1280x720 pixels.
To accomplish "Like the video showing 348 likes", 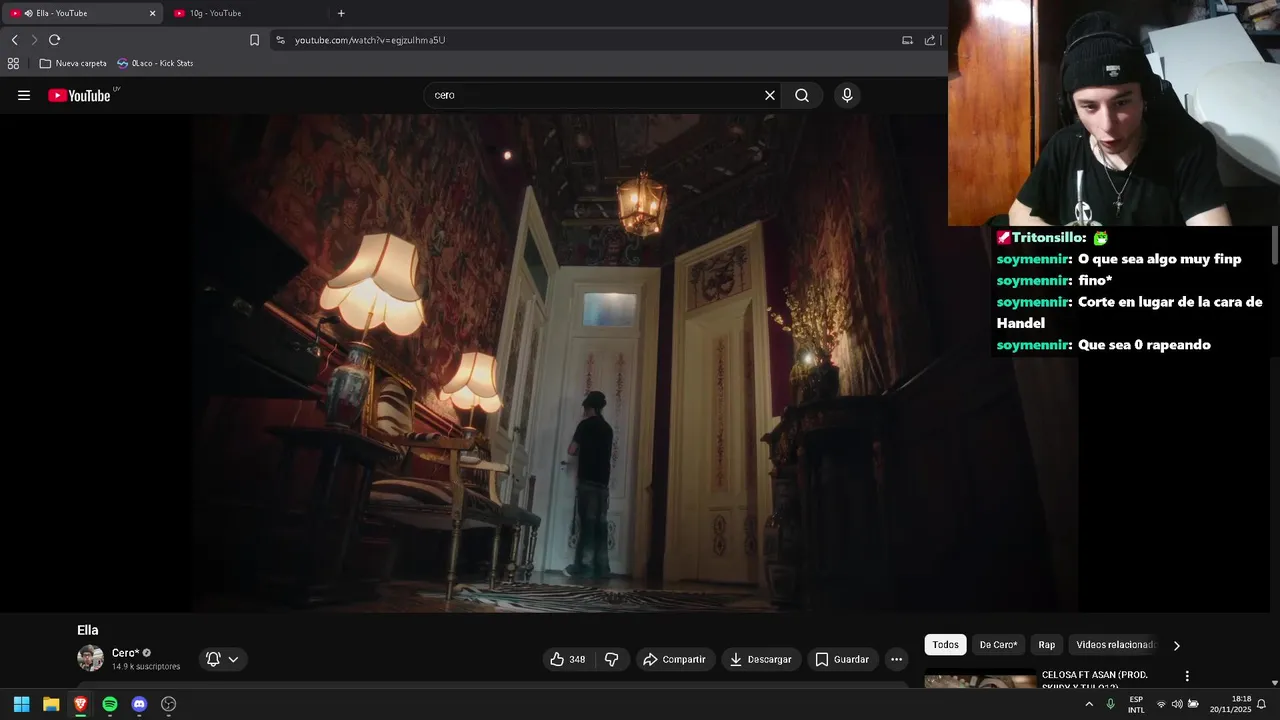I will click(x=568, y=659).
